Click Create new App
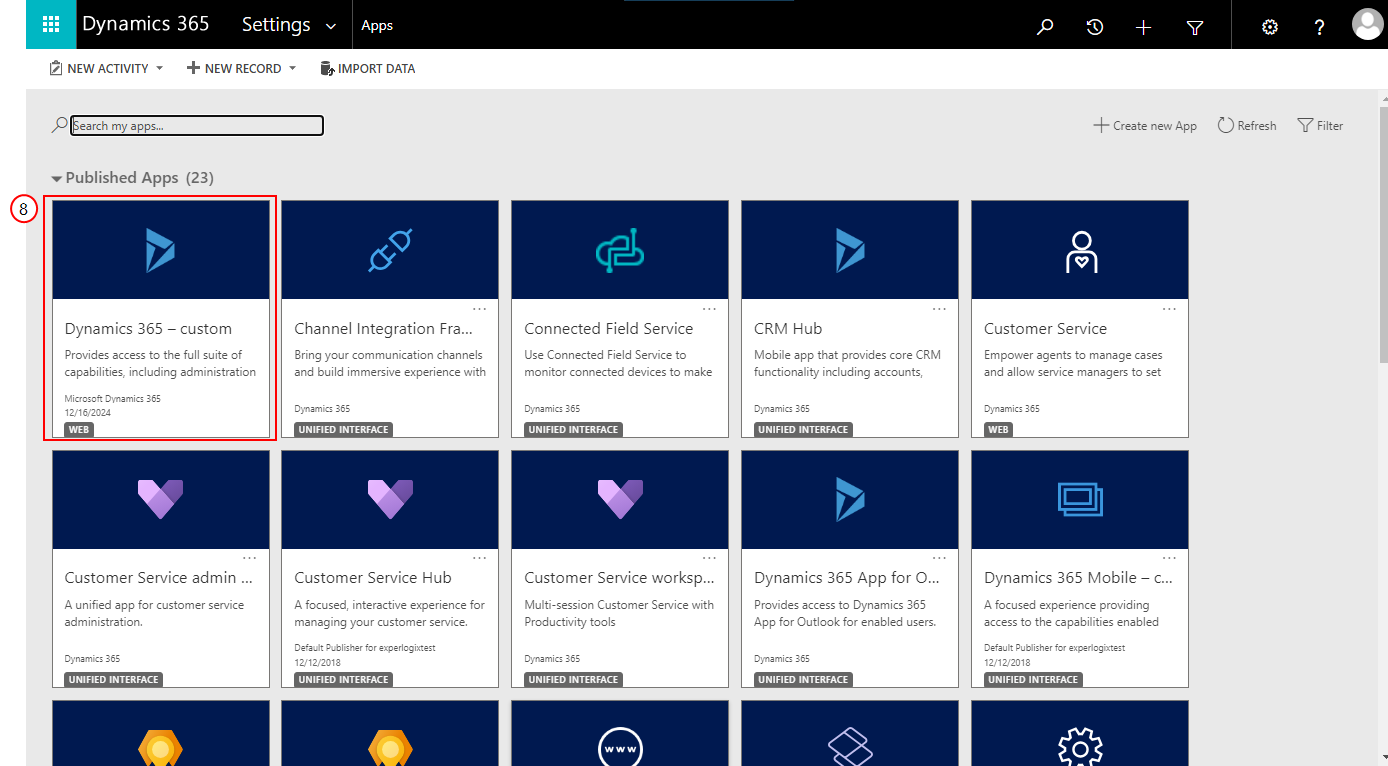Image resolution: width=1388 pixels, height=766 pixels. pyautogui.click(x=1145, y=126)
